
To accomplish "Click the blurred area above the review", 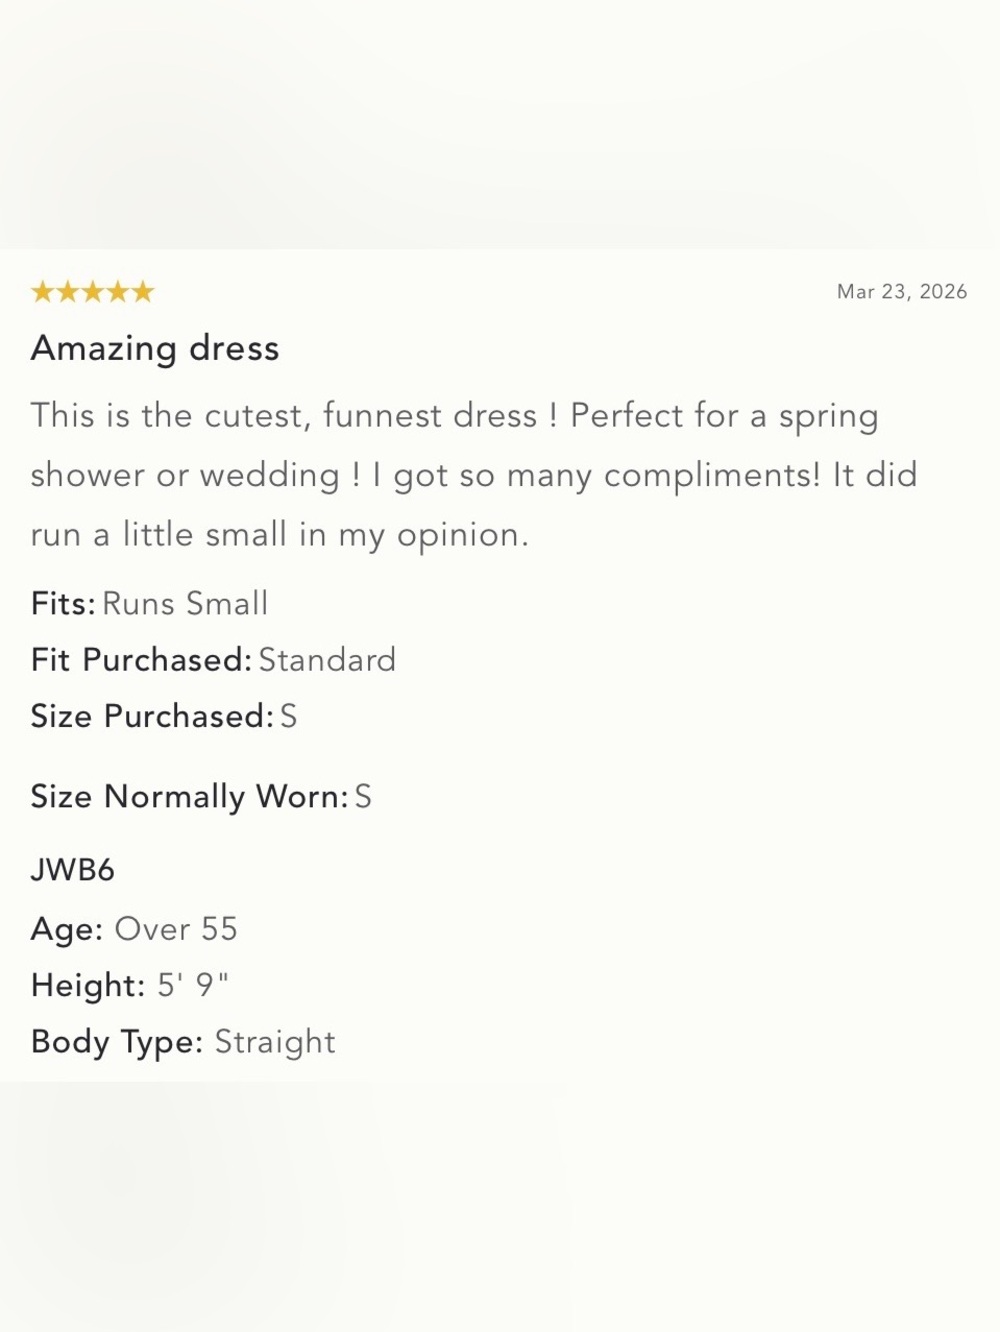I will pos(500,124).
